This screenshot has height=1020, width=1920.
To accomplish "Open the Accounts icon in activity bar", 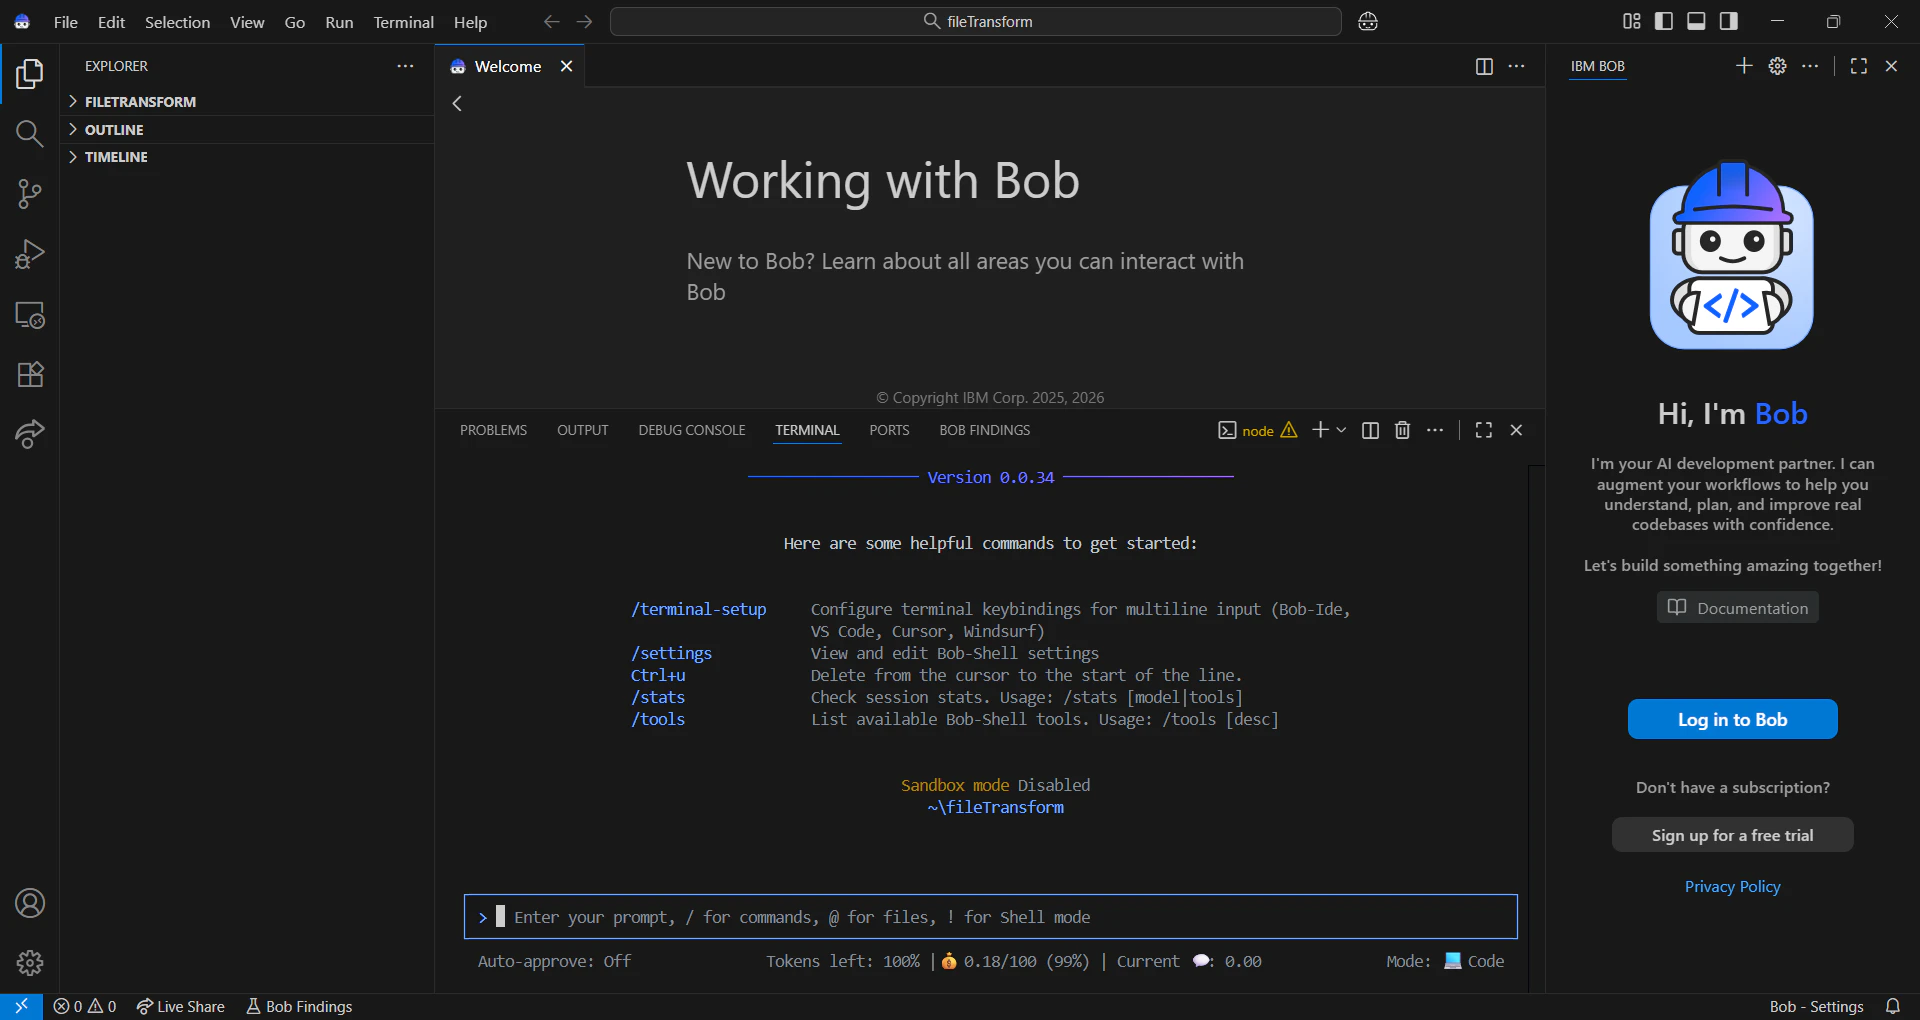I will 30,903.
